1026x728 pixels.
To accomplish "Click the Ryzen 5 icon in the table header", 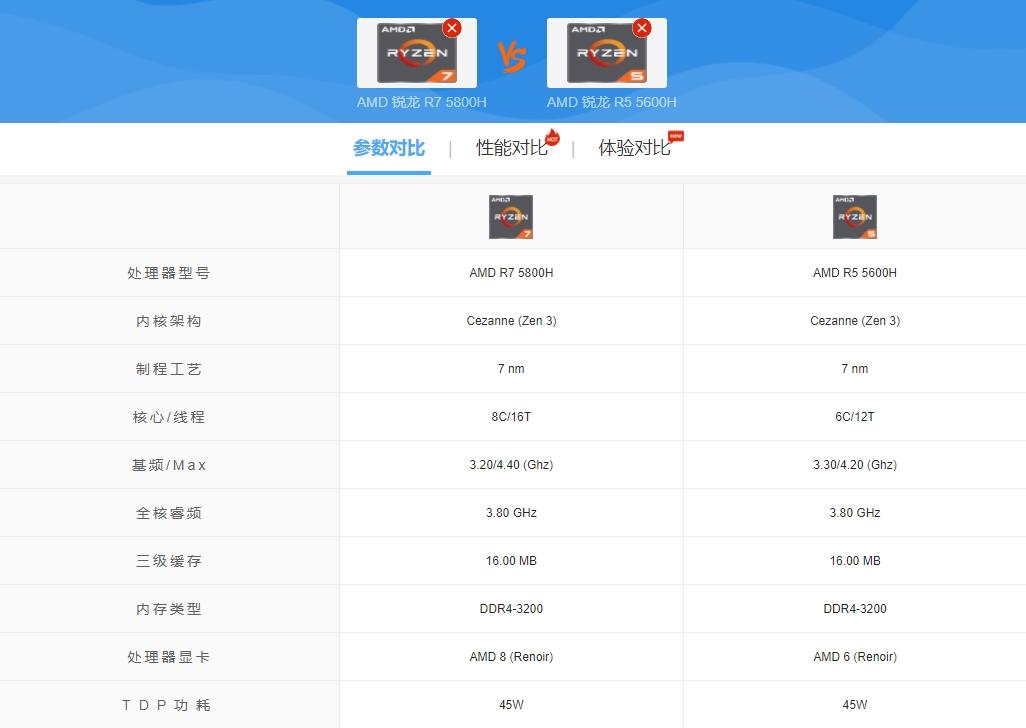I will (855, 217).
